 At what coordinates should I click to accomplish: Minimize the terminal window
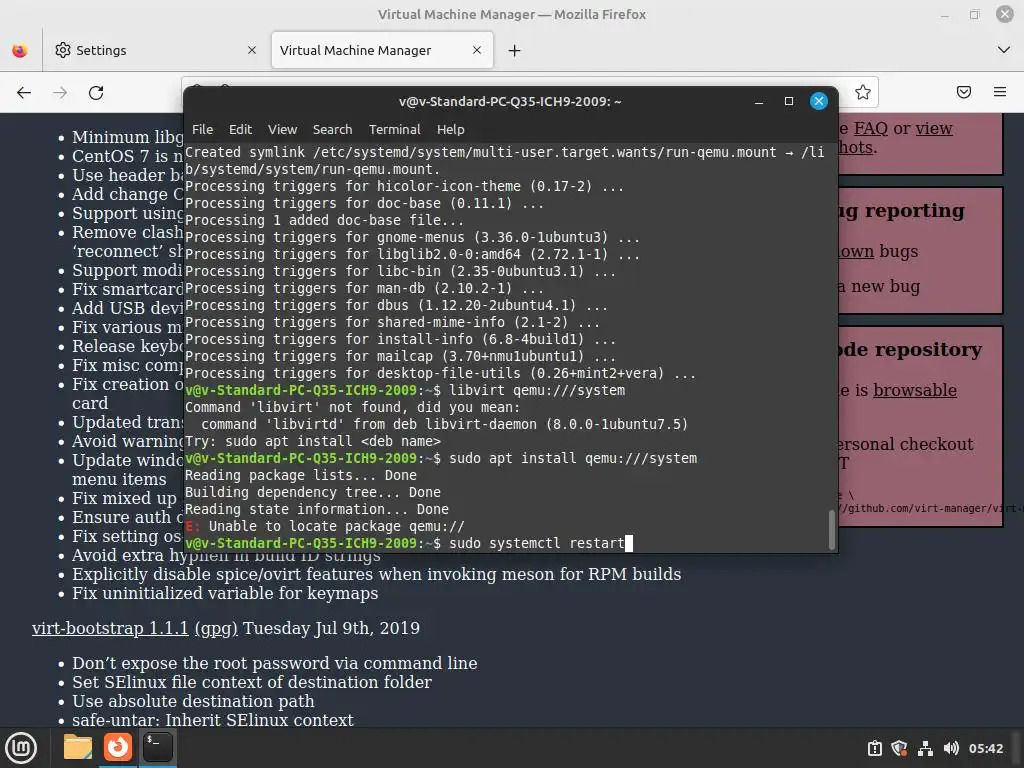[x=759, y=101]
